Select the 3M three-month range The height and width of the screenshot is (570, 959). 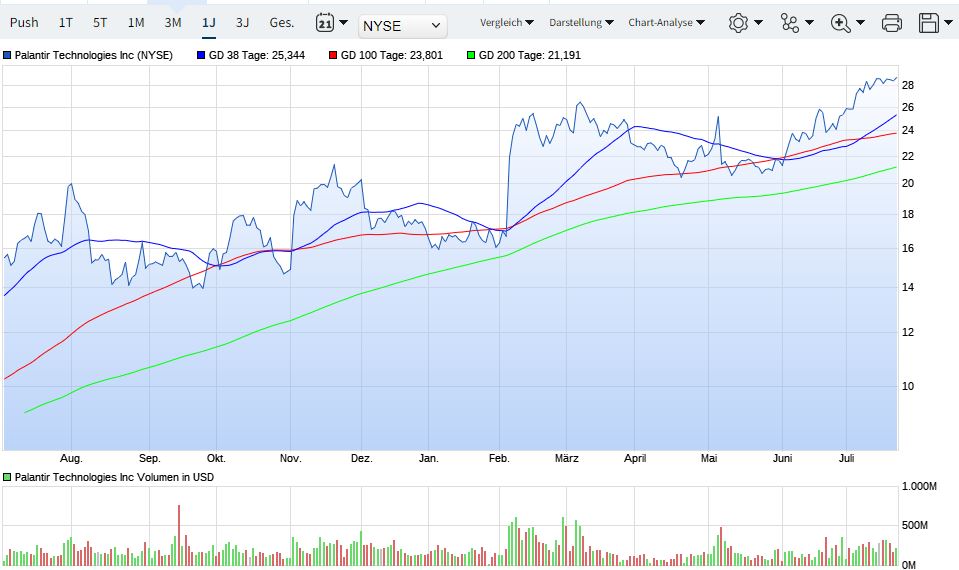[172, 23]
